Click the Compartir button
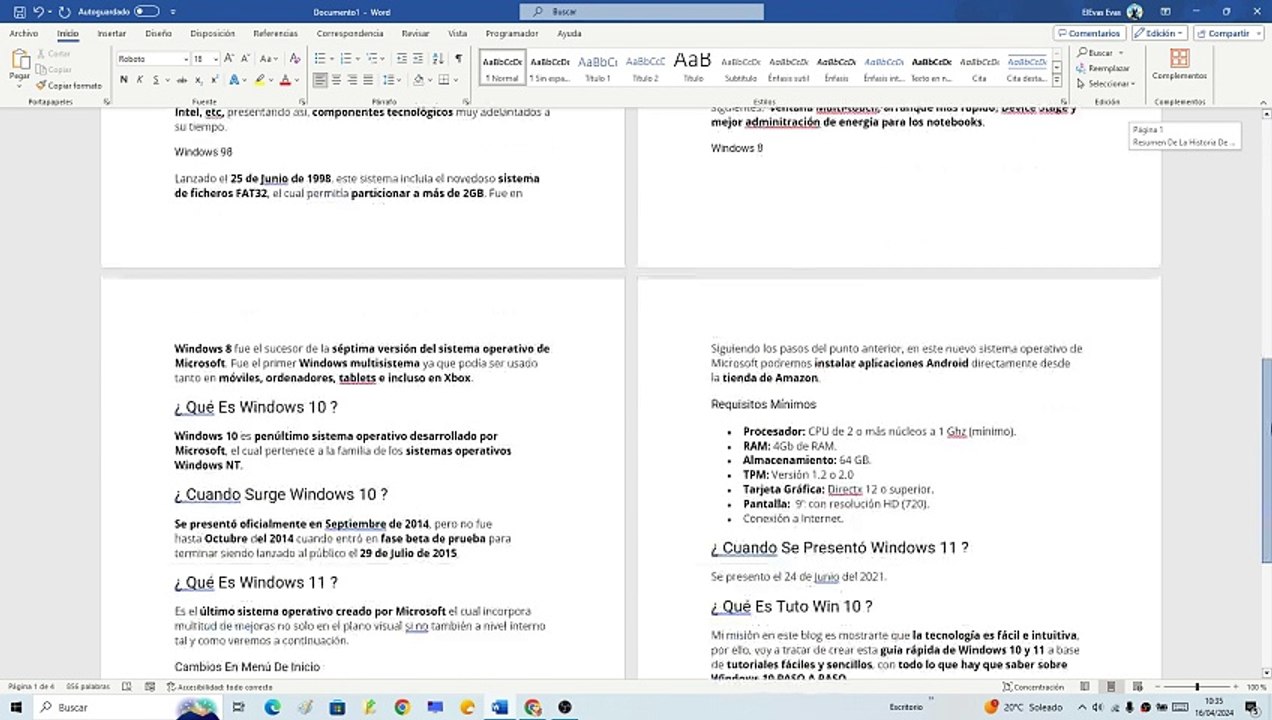 click(1228, 33)
